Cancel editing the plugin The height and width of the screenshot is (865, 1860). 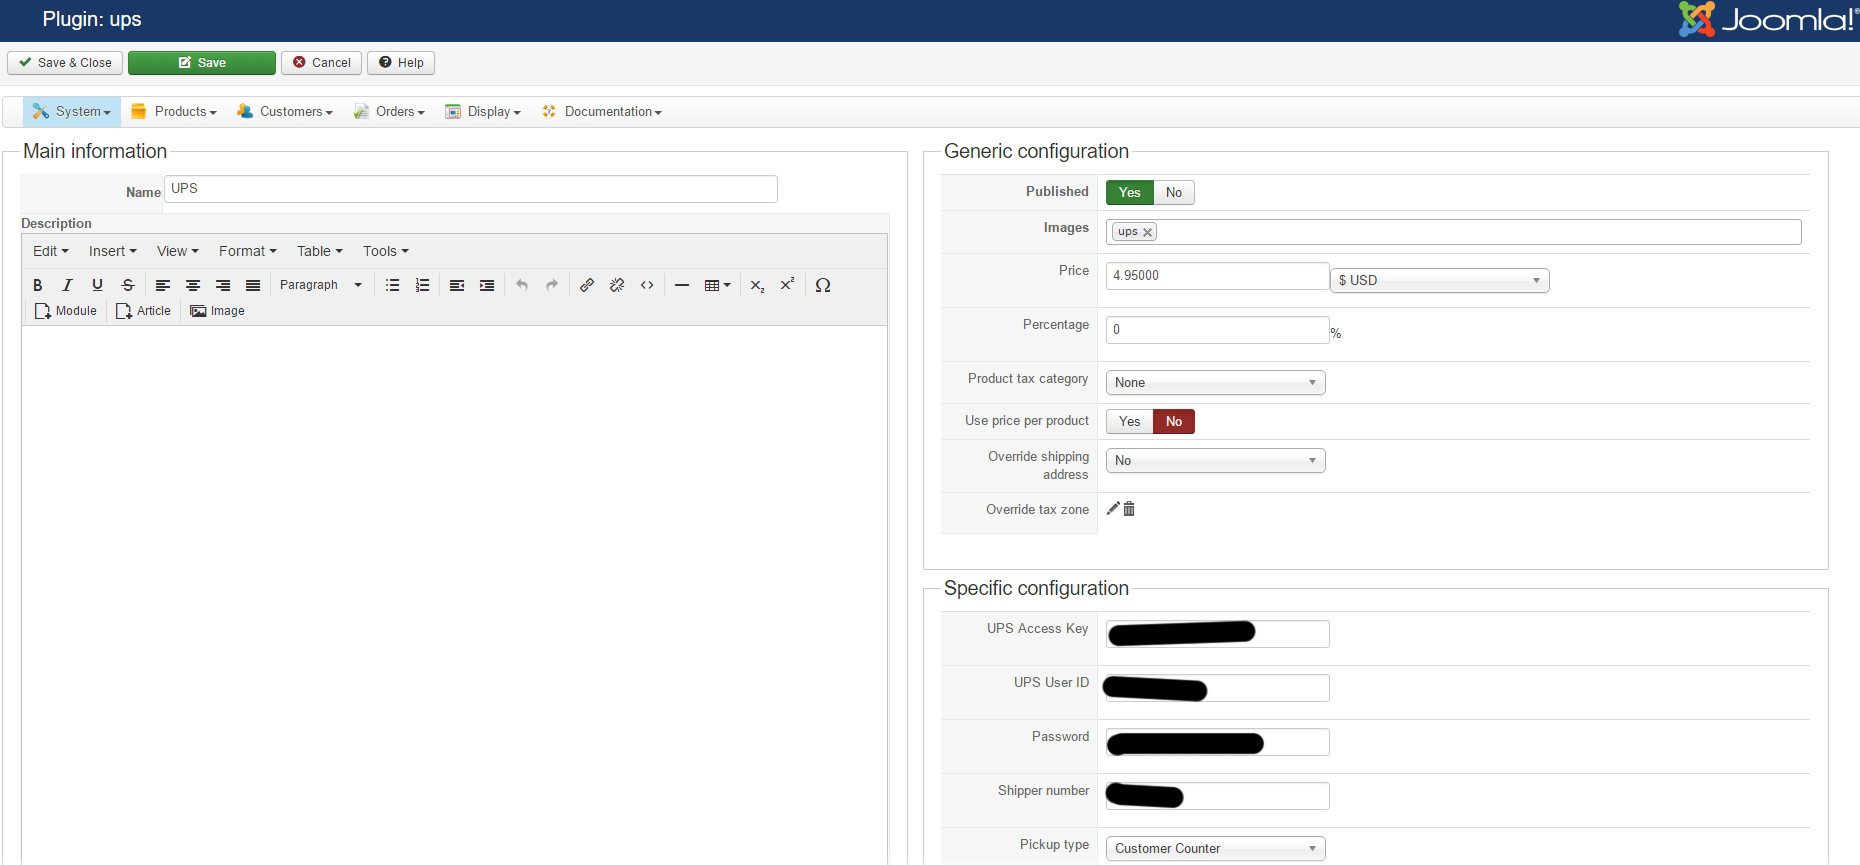pyautogui.click(x=321, y=63)
